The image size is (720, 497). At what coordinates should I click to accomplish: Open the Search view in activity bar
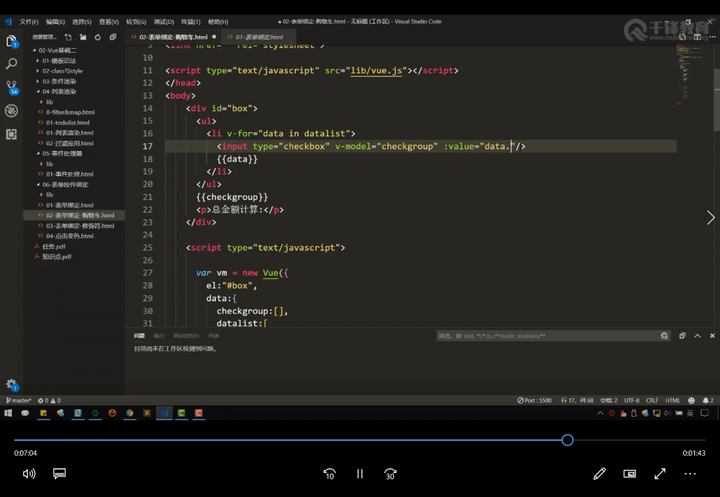click(11, 64)
